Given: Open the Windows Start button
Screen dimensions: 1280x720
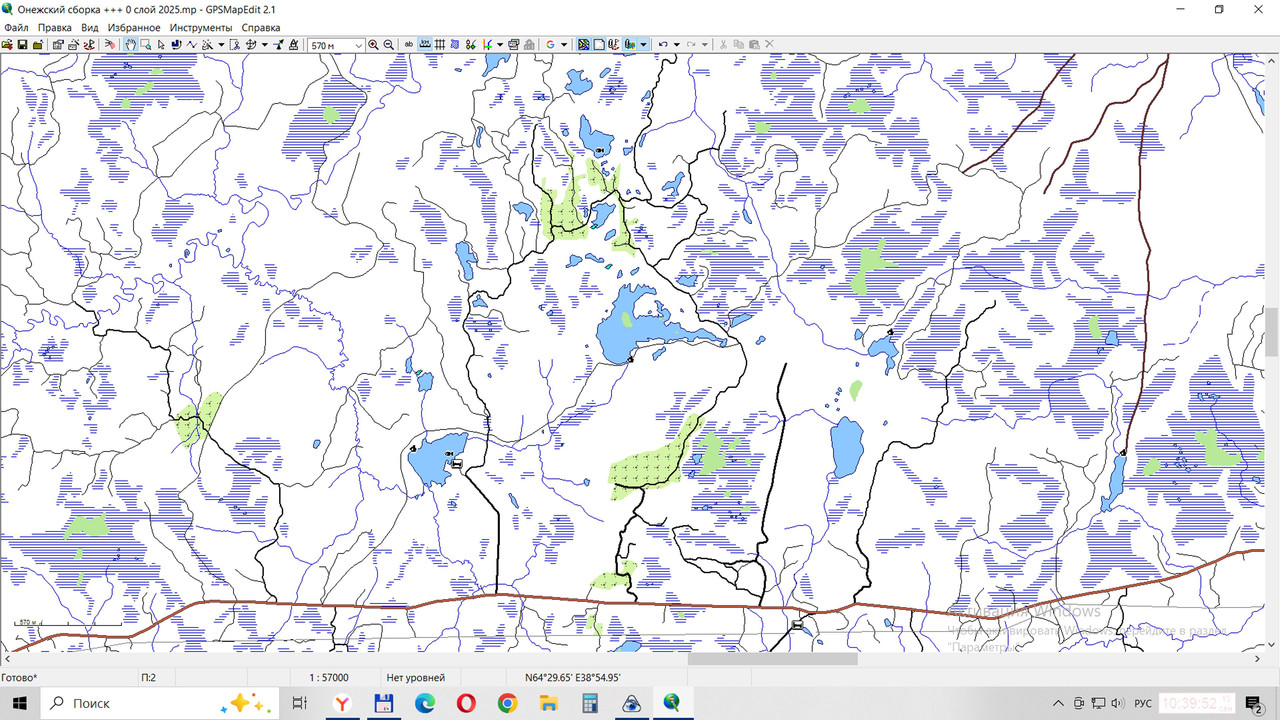Looking at the screenshot, I should (x=20, y=703).
